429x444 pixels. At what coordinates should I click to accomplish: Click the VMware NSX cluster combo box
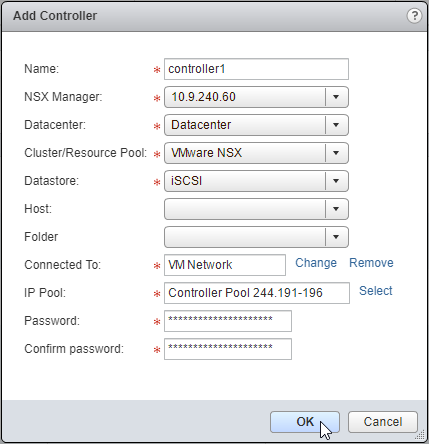(x=256, y=153)
